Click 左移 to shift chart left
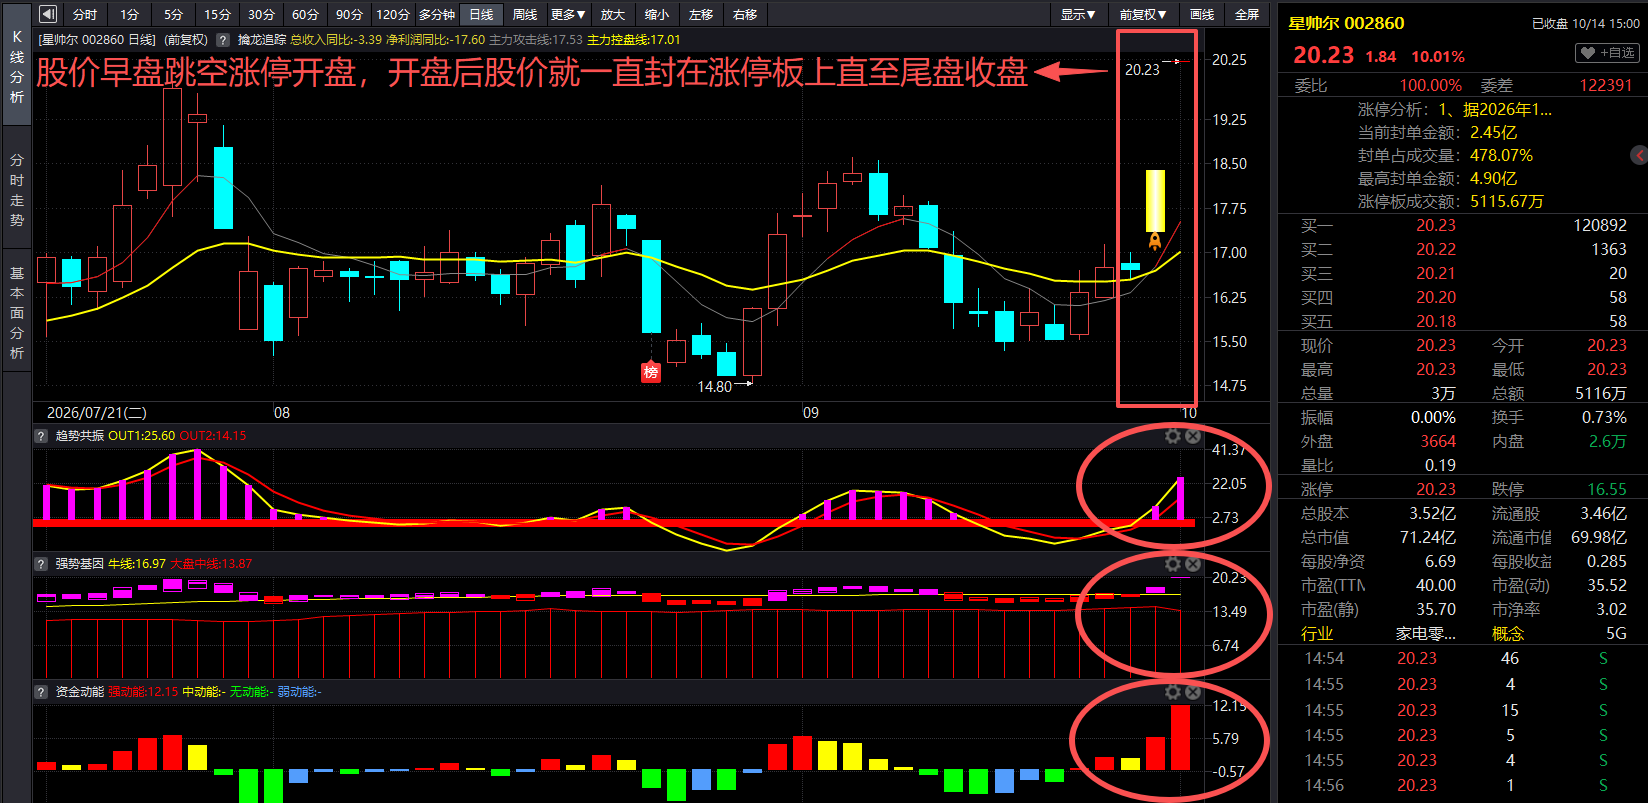The height and width of the screenshot is (803, 1648). (701, 14)
